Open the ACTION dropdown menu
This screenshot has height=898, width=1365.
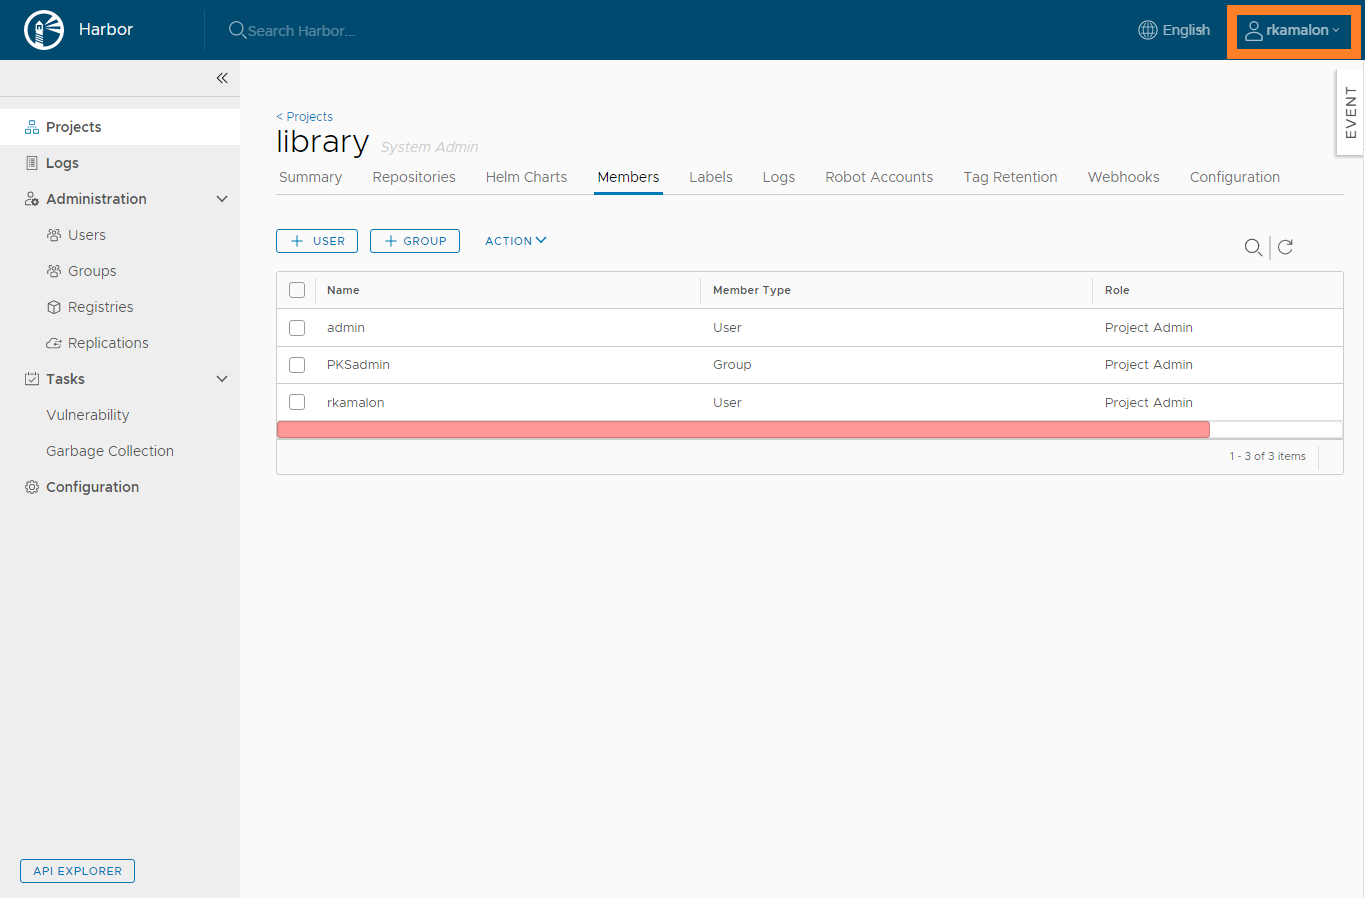[x=515, y=241]
